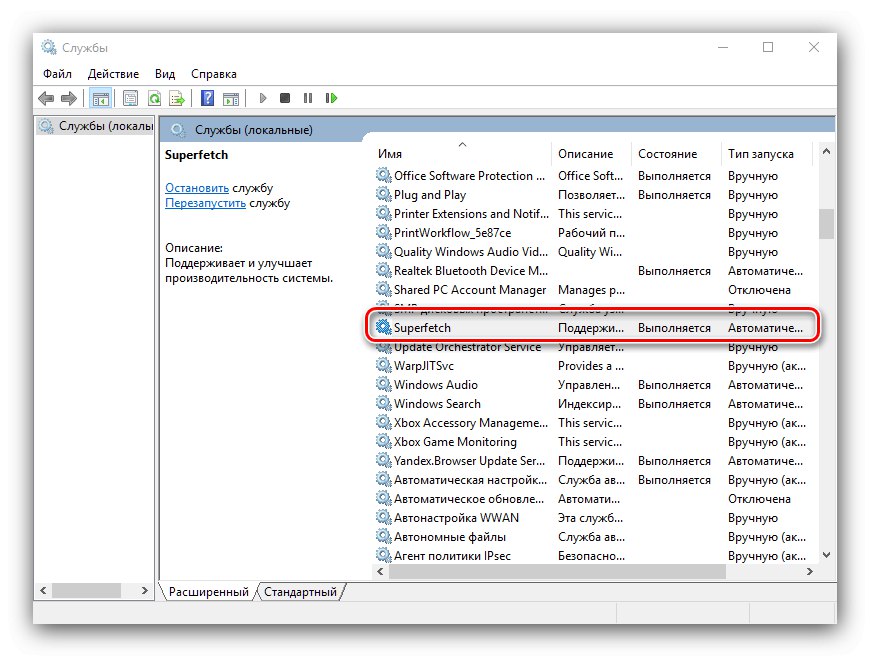Click Выполняется status in Windows Search row
The width and height of the screenshot is (870, 657).
(x=674, y=403)
